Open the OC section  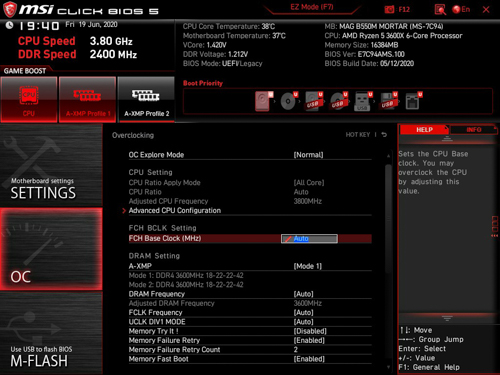(51, 249)
